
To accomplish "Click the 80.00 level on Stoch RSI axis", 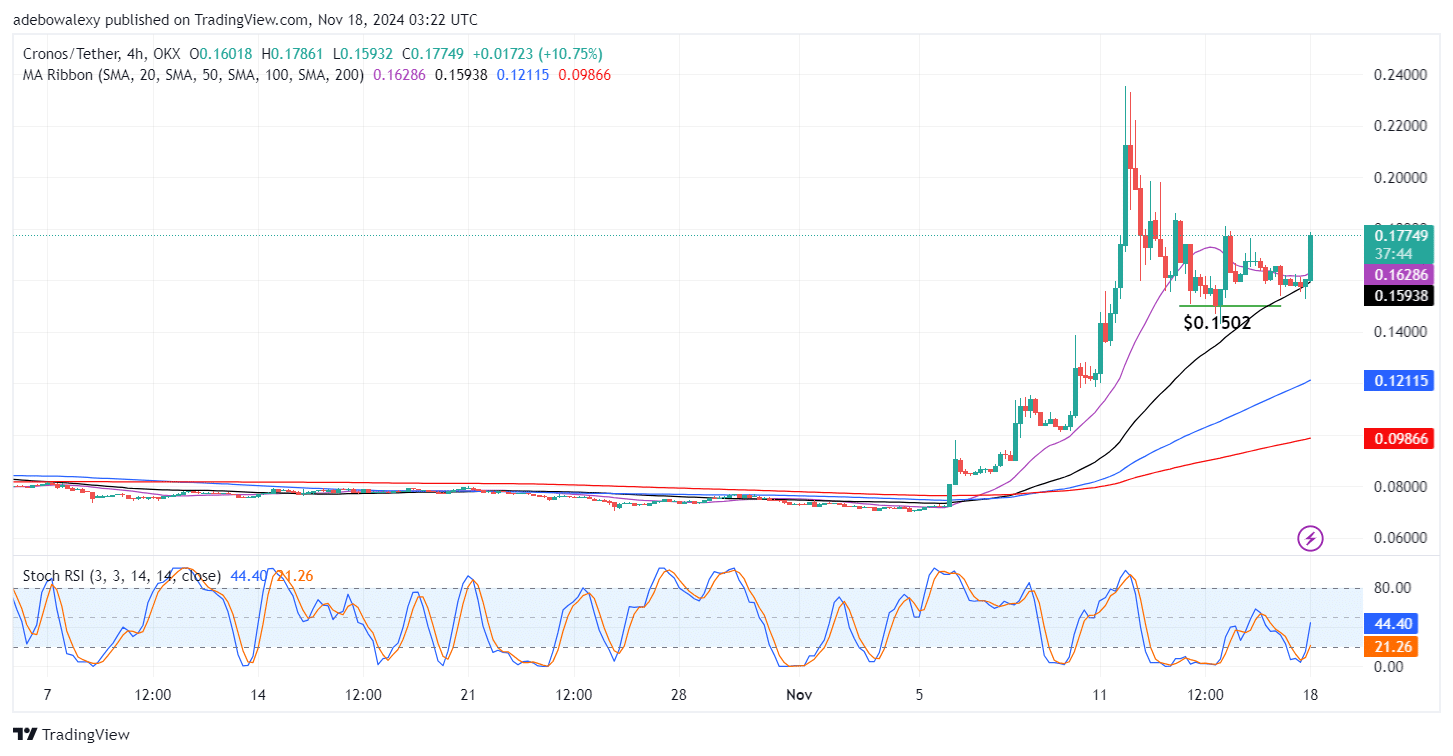I will pos(1392,588).
